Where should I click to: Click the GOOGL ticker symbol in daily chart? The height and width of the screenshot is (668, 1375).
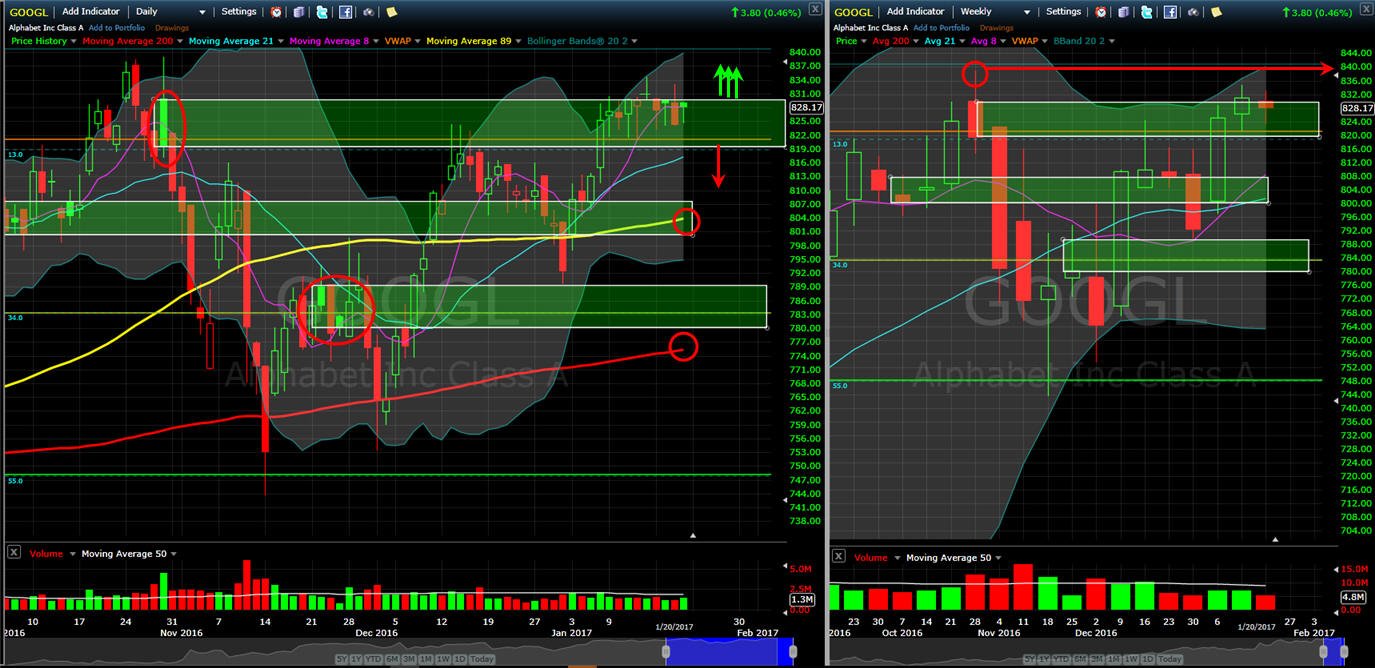pos(30,12)
